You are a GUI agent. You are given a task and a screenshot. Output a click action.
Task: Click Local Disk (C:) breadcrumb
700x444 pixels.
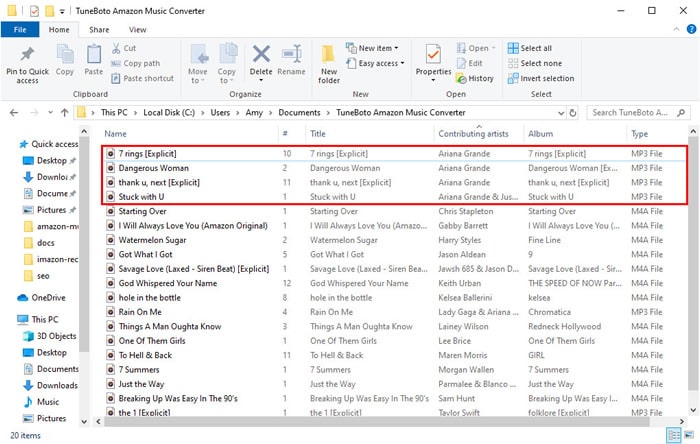pos(169,112)
